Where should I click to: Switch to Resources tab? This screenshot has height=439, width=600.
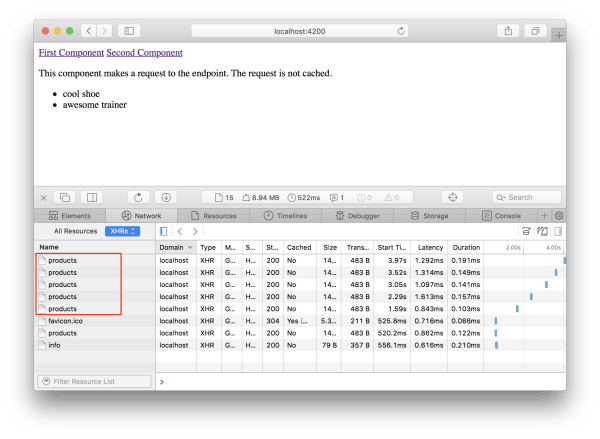[x=214, y=216]
